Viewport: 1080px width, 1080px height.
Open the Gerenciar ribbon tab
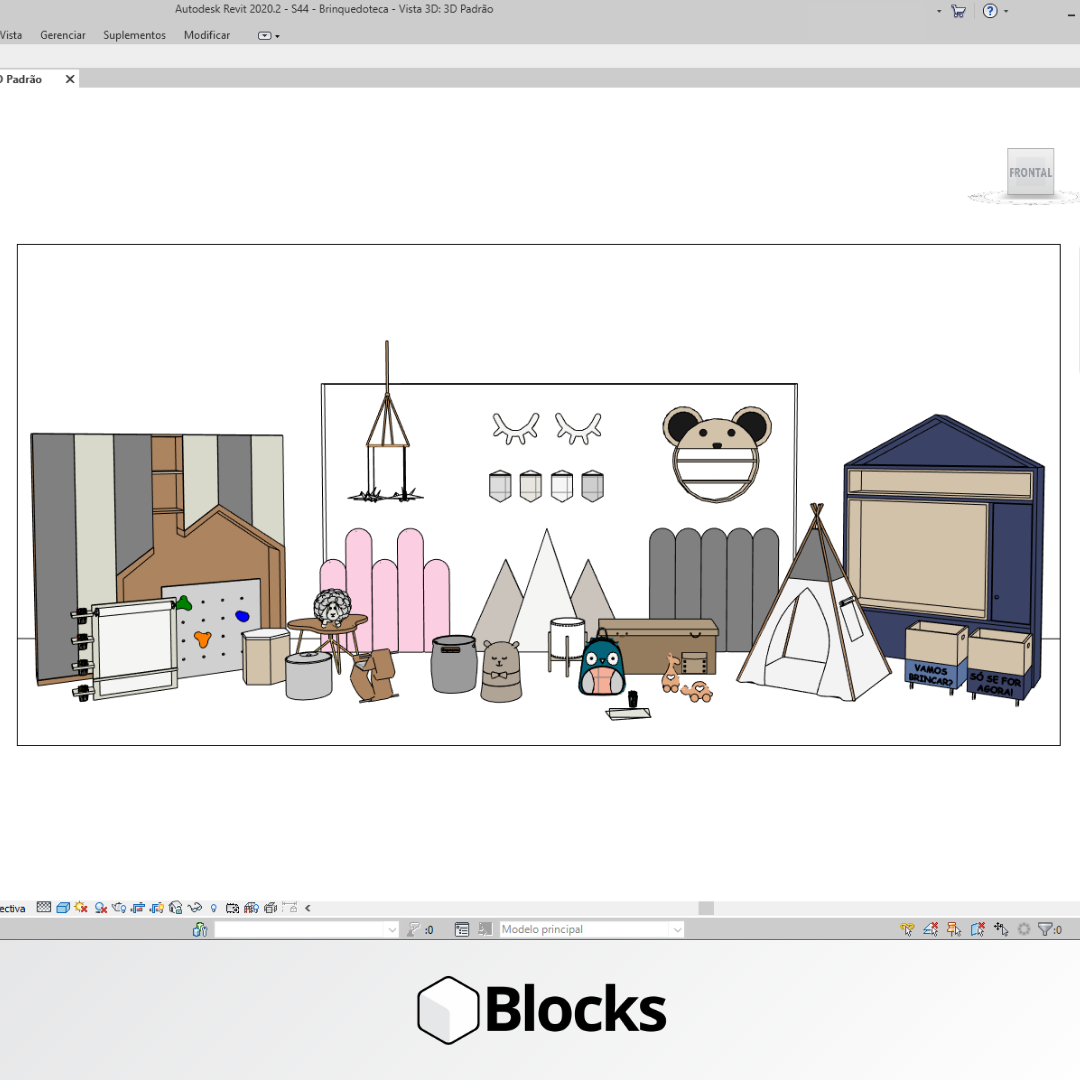63,35
